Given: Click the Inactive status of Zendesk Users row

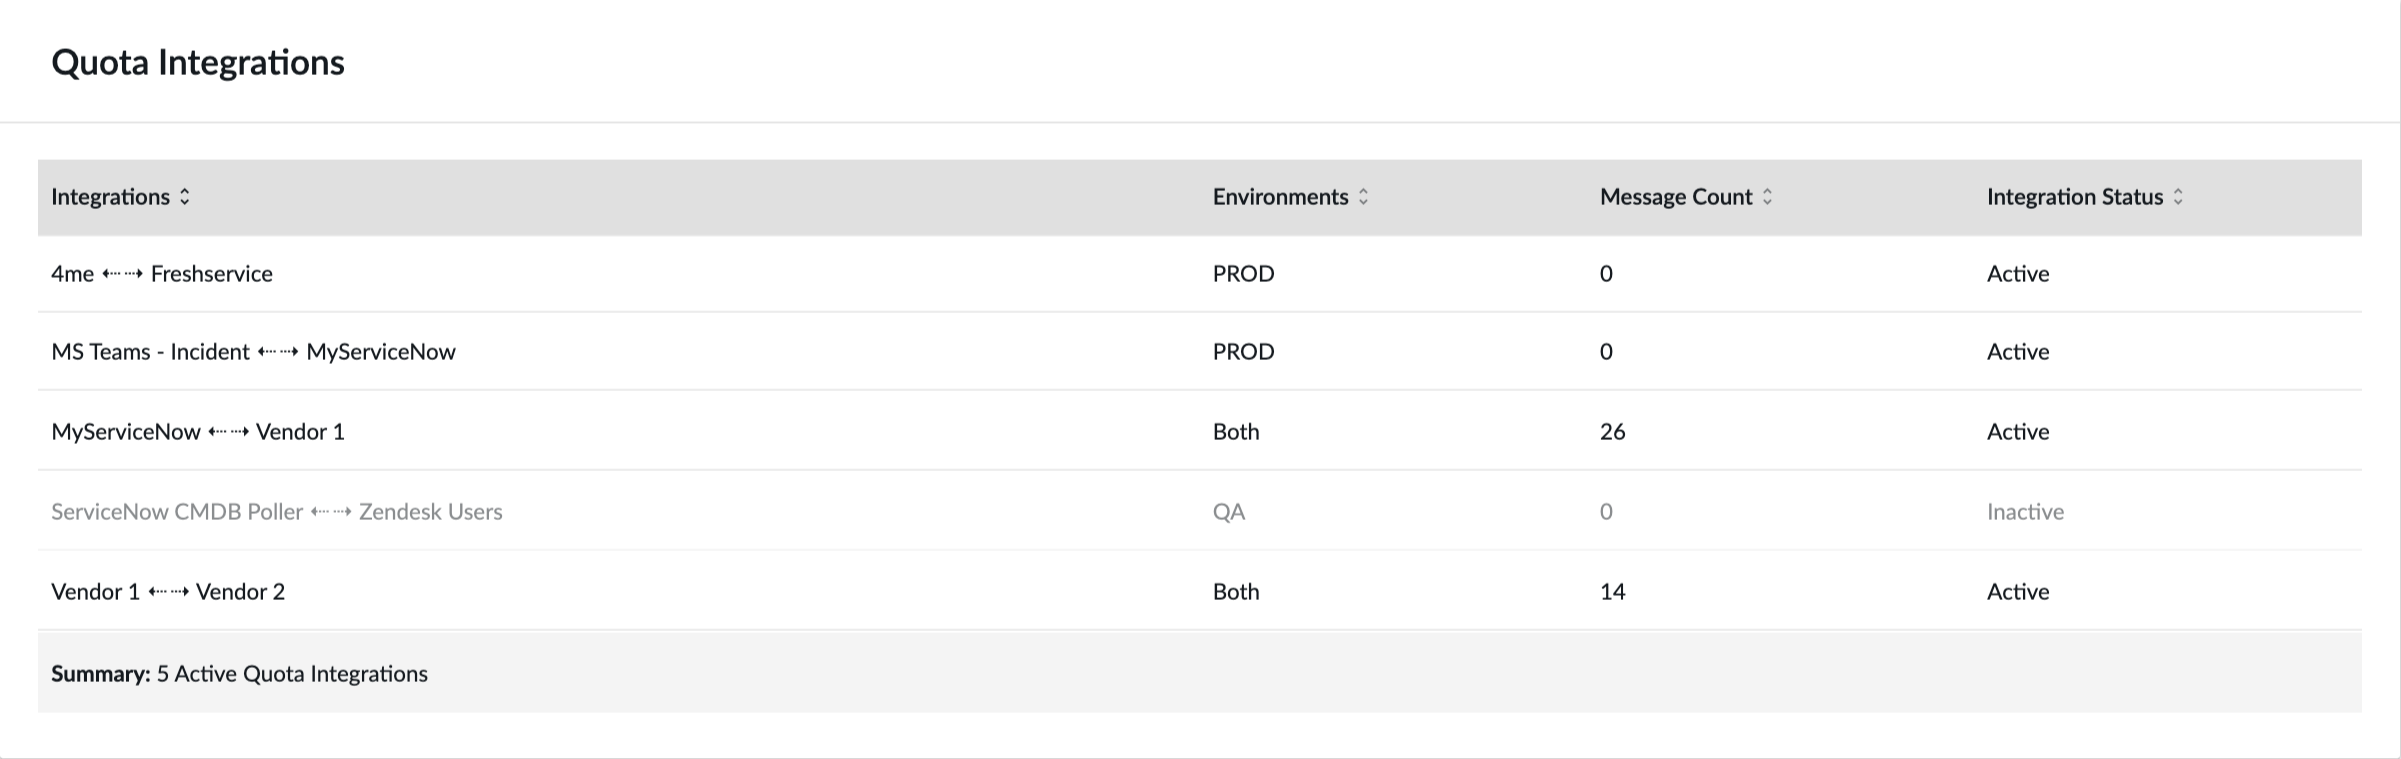Looking at the screenshot, I should pyautogui.click(x=2025, y=512).
